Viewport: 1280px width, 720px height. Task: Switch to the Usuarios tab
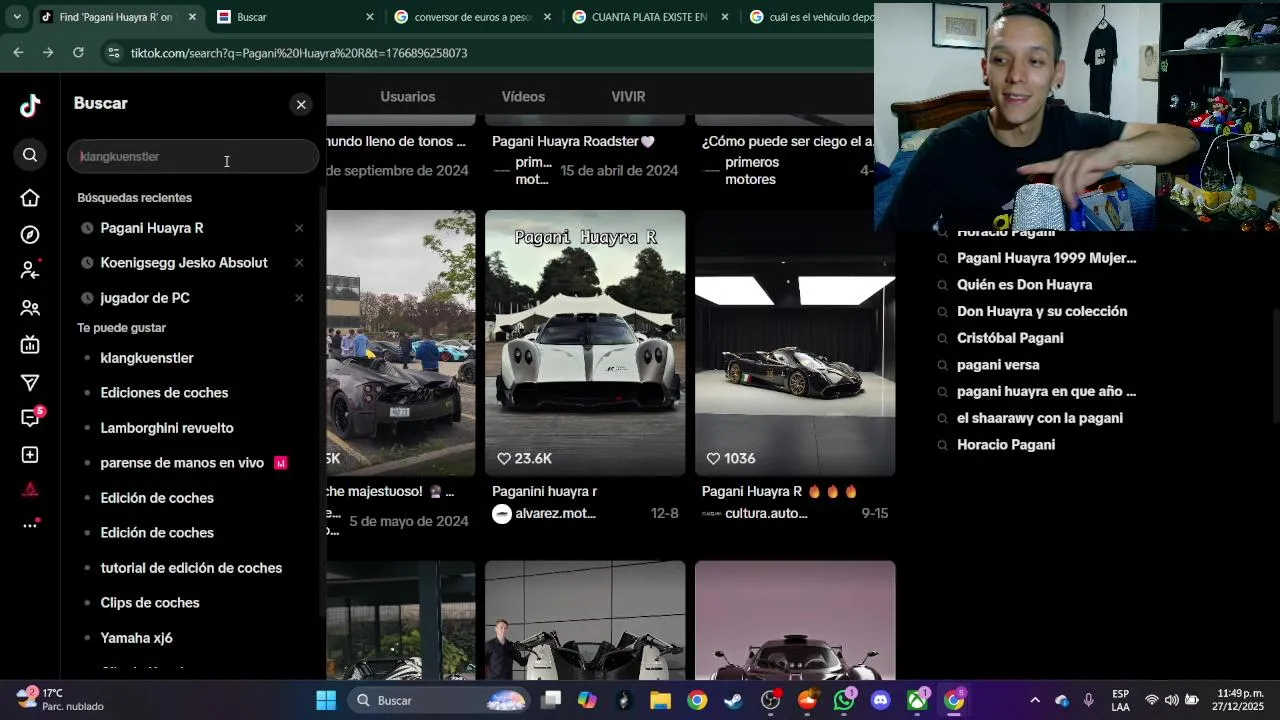(407, 97)
